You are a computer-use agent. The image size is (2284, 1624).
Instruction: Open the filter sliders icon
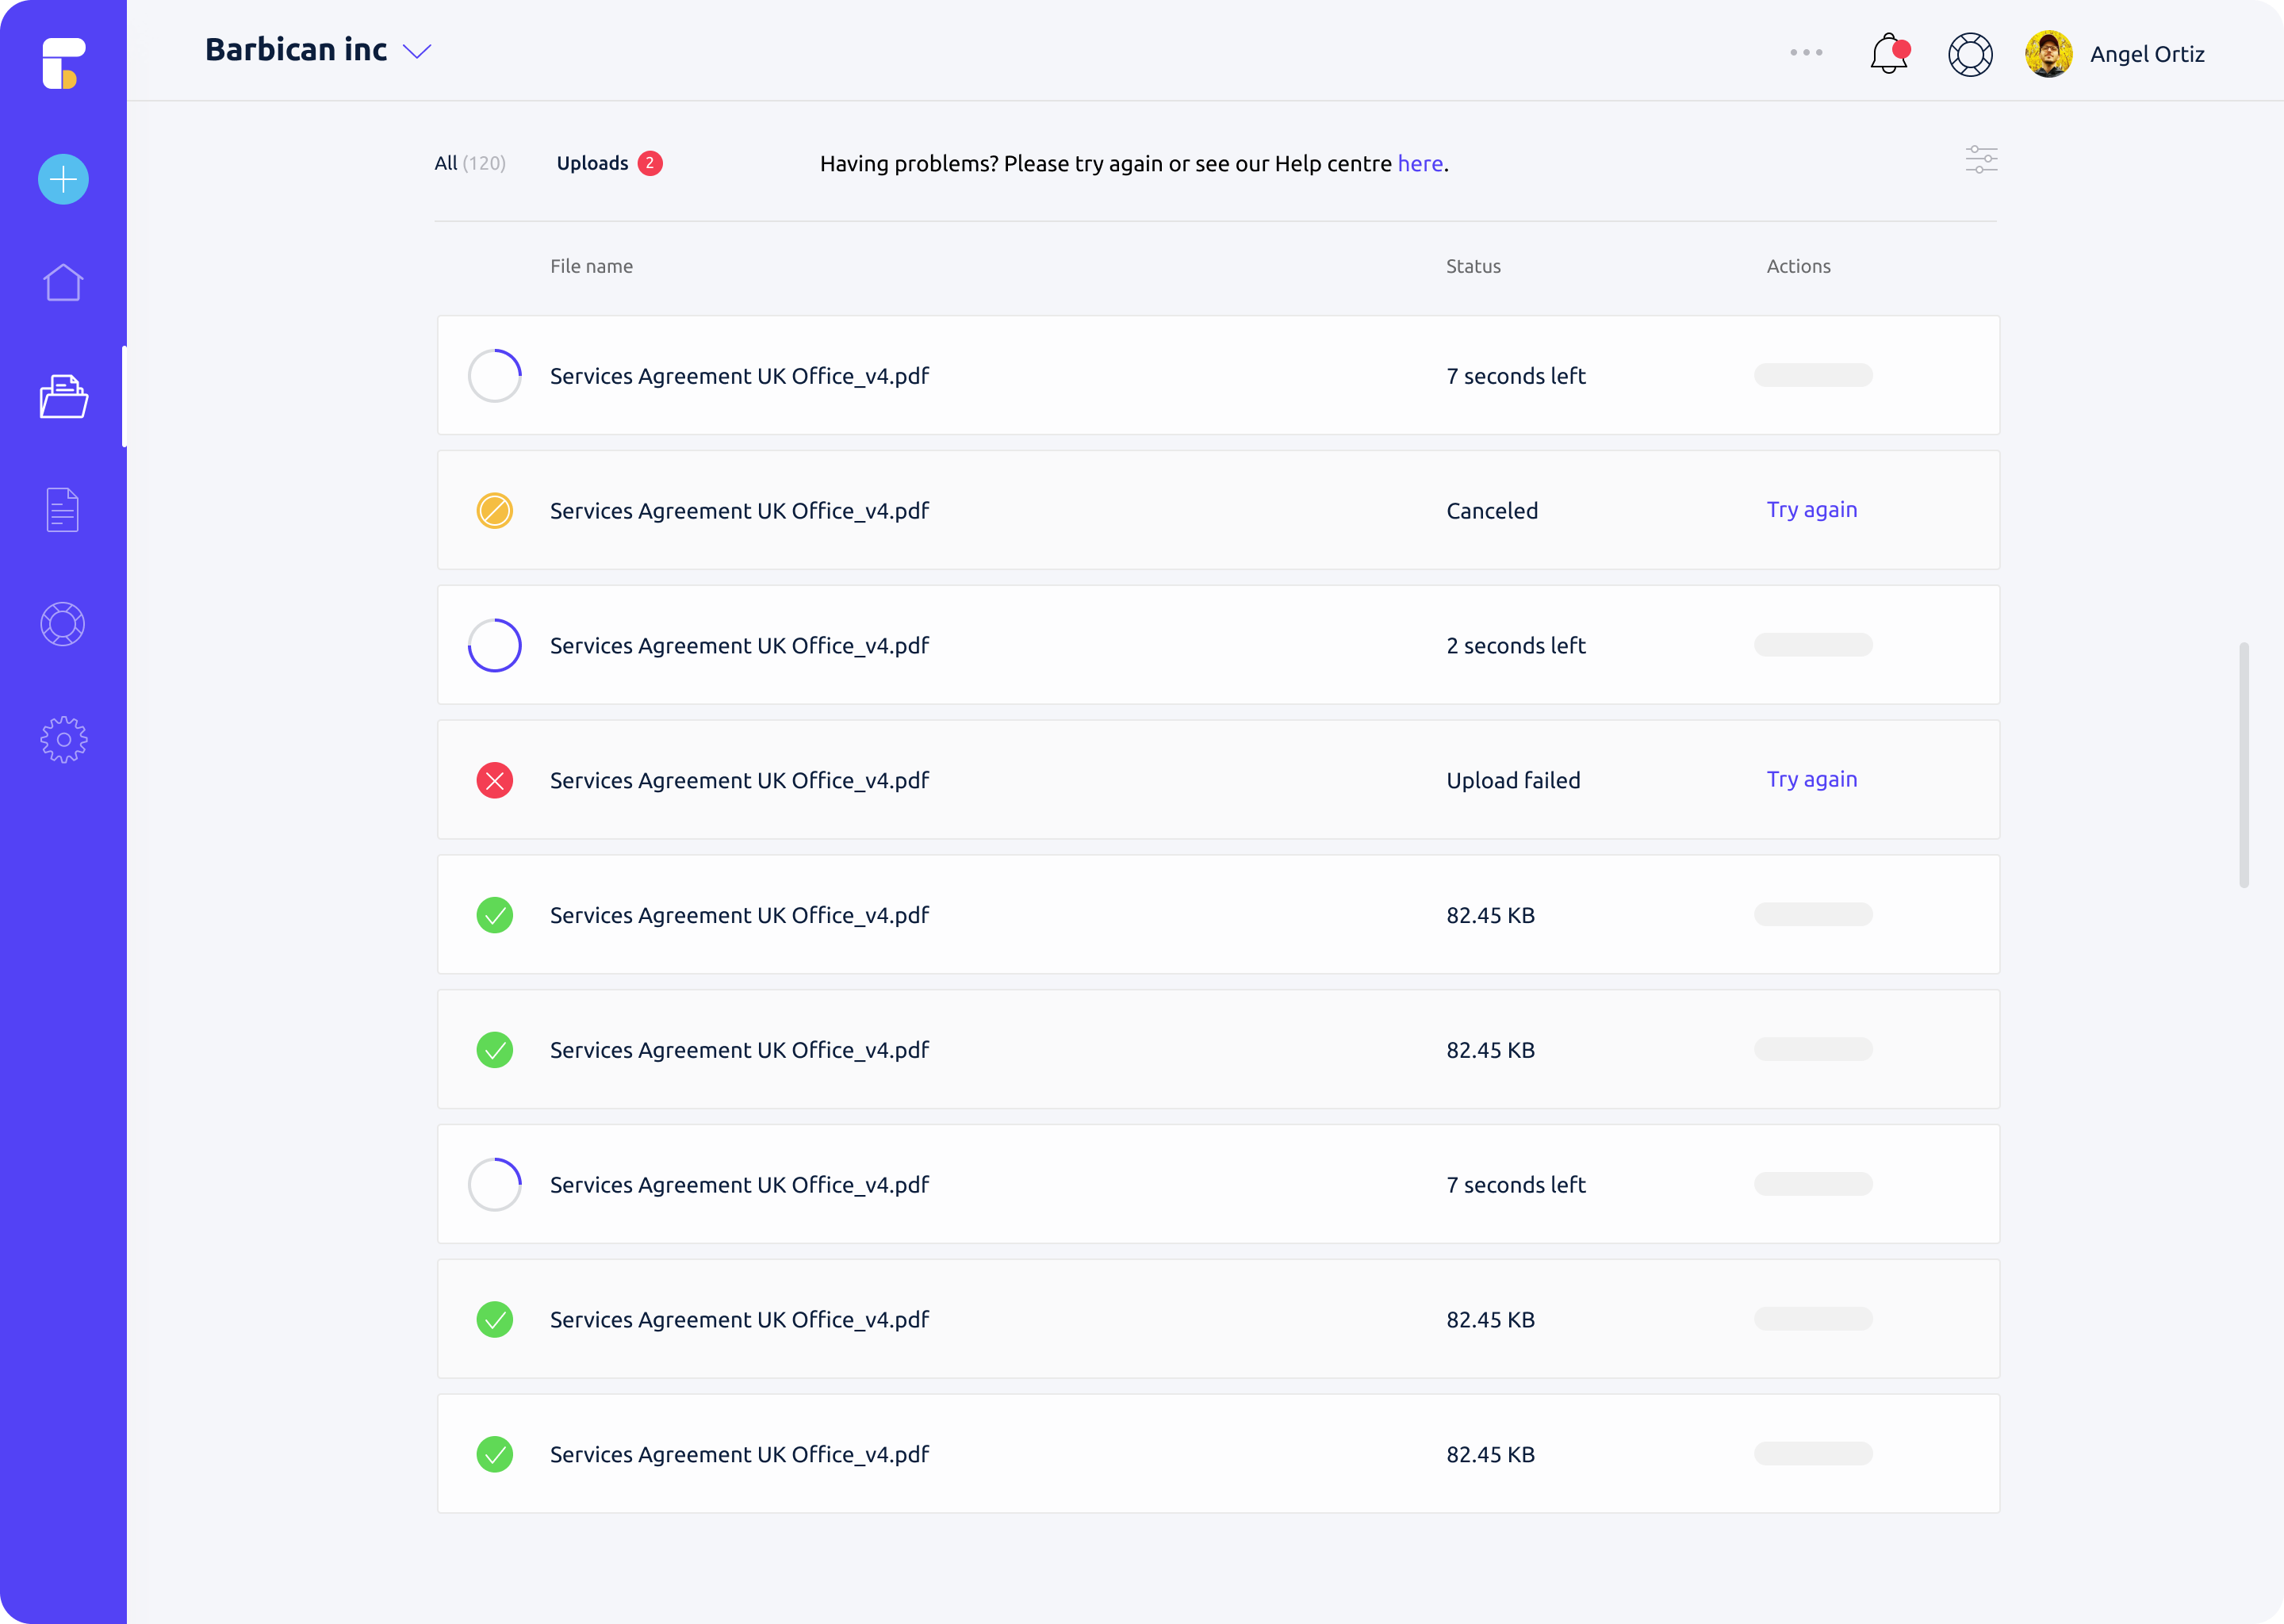1981,160
